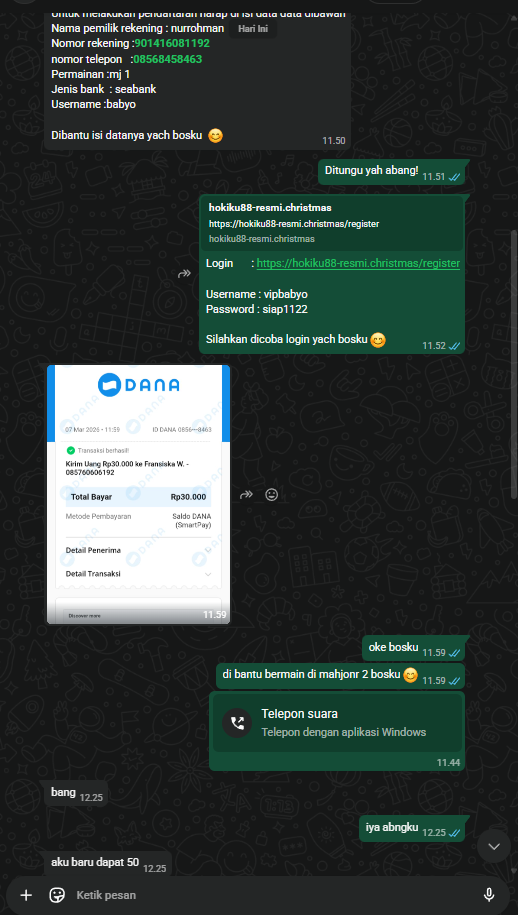
Task: React to the DANA image with emoji
Action: (271, 495)
